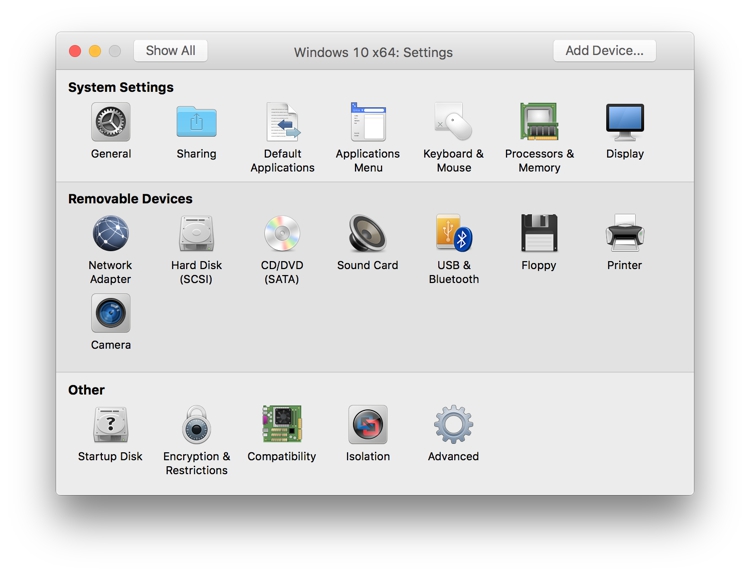Screen dimensions: 750x575
Task: Click the Other section heading text
Action: click(86, 390)
